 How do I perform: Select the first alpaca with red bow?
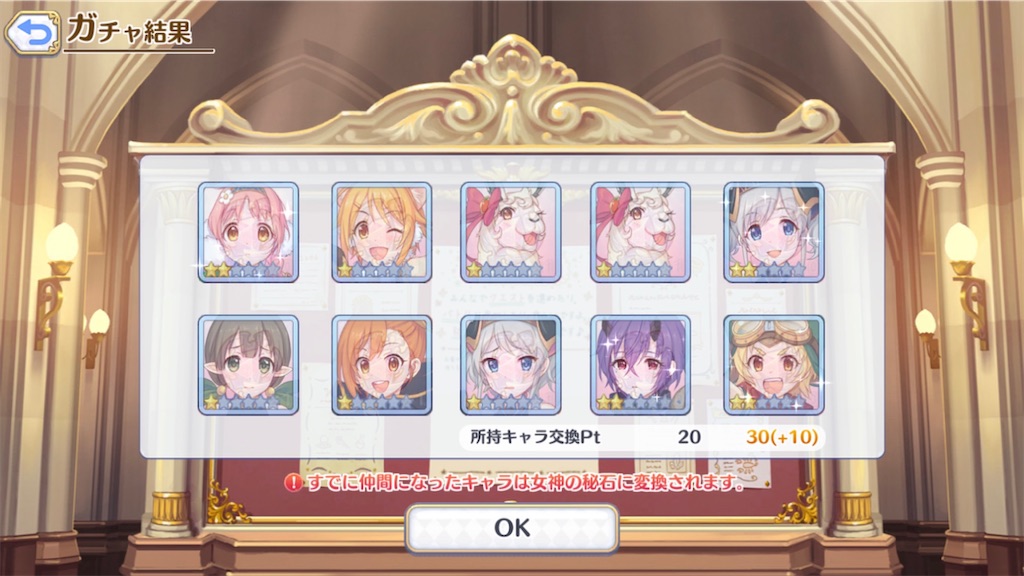pos(511,232)
